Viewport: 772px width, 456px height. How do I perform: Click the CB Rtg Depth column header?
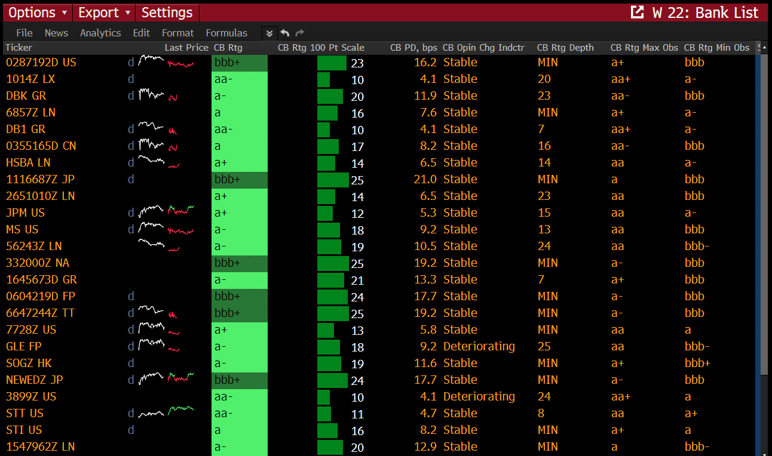pyautogui.click(x=565, y=48)
